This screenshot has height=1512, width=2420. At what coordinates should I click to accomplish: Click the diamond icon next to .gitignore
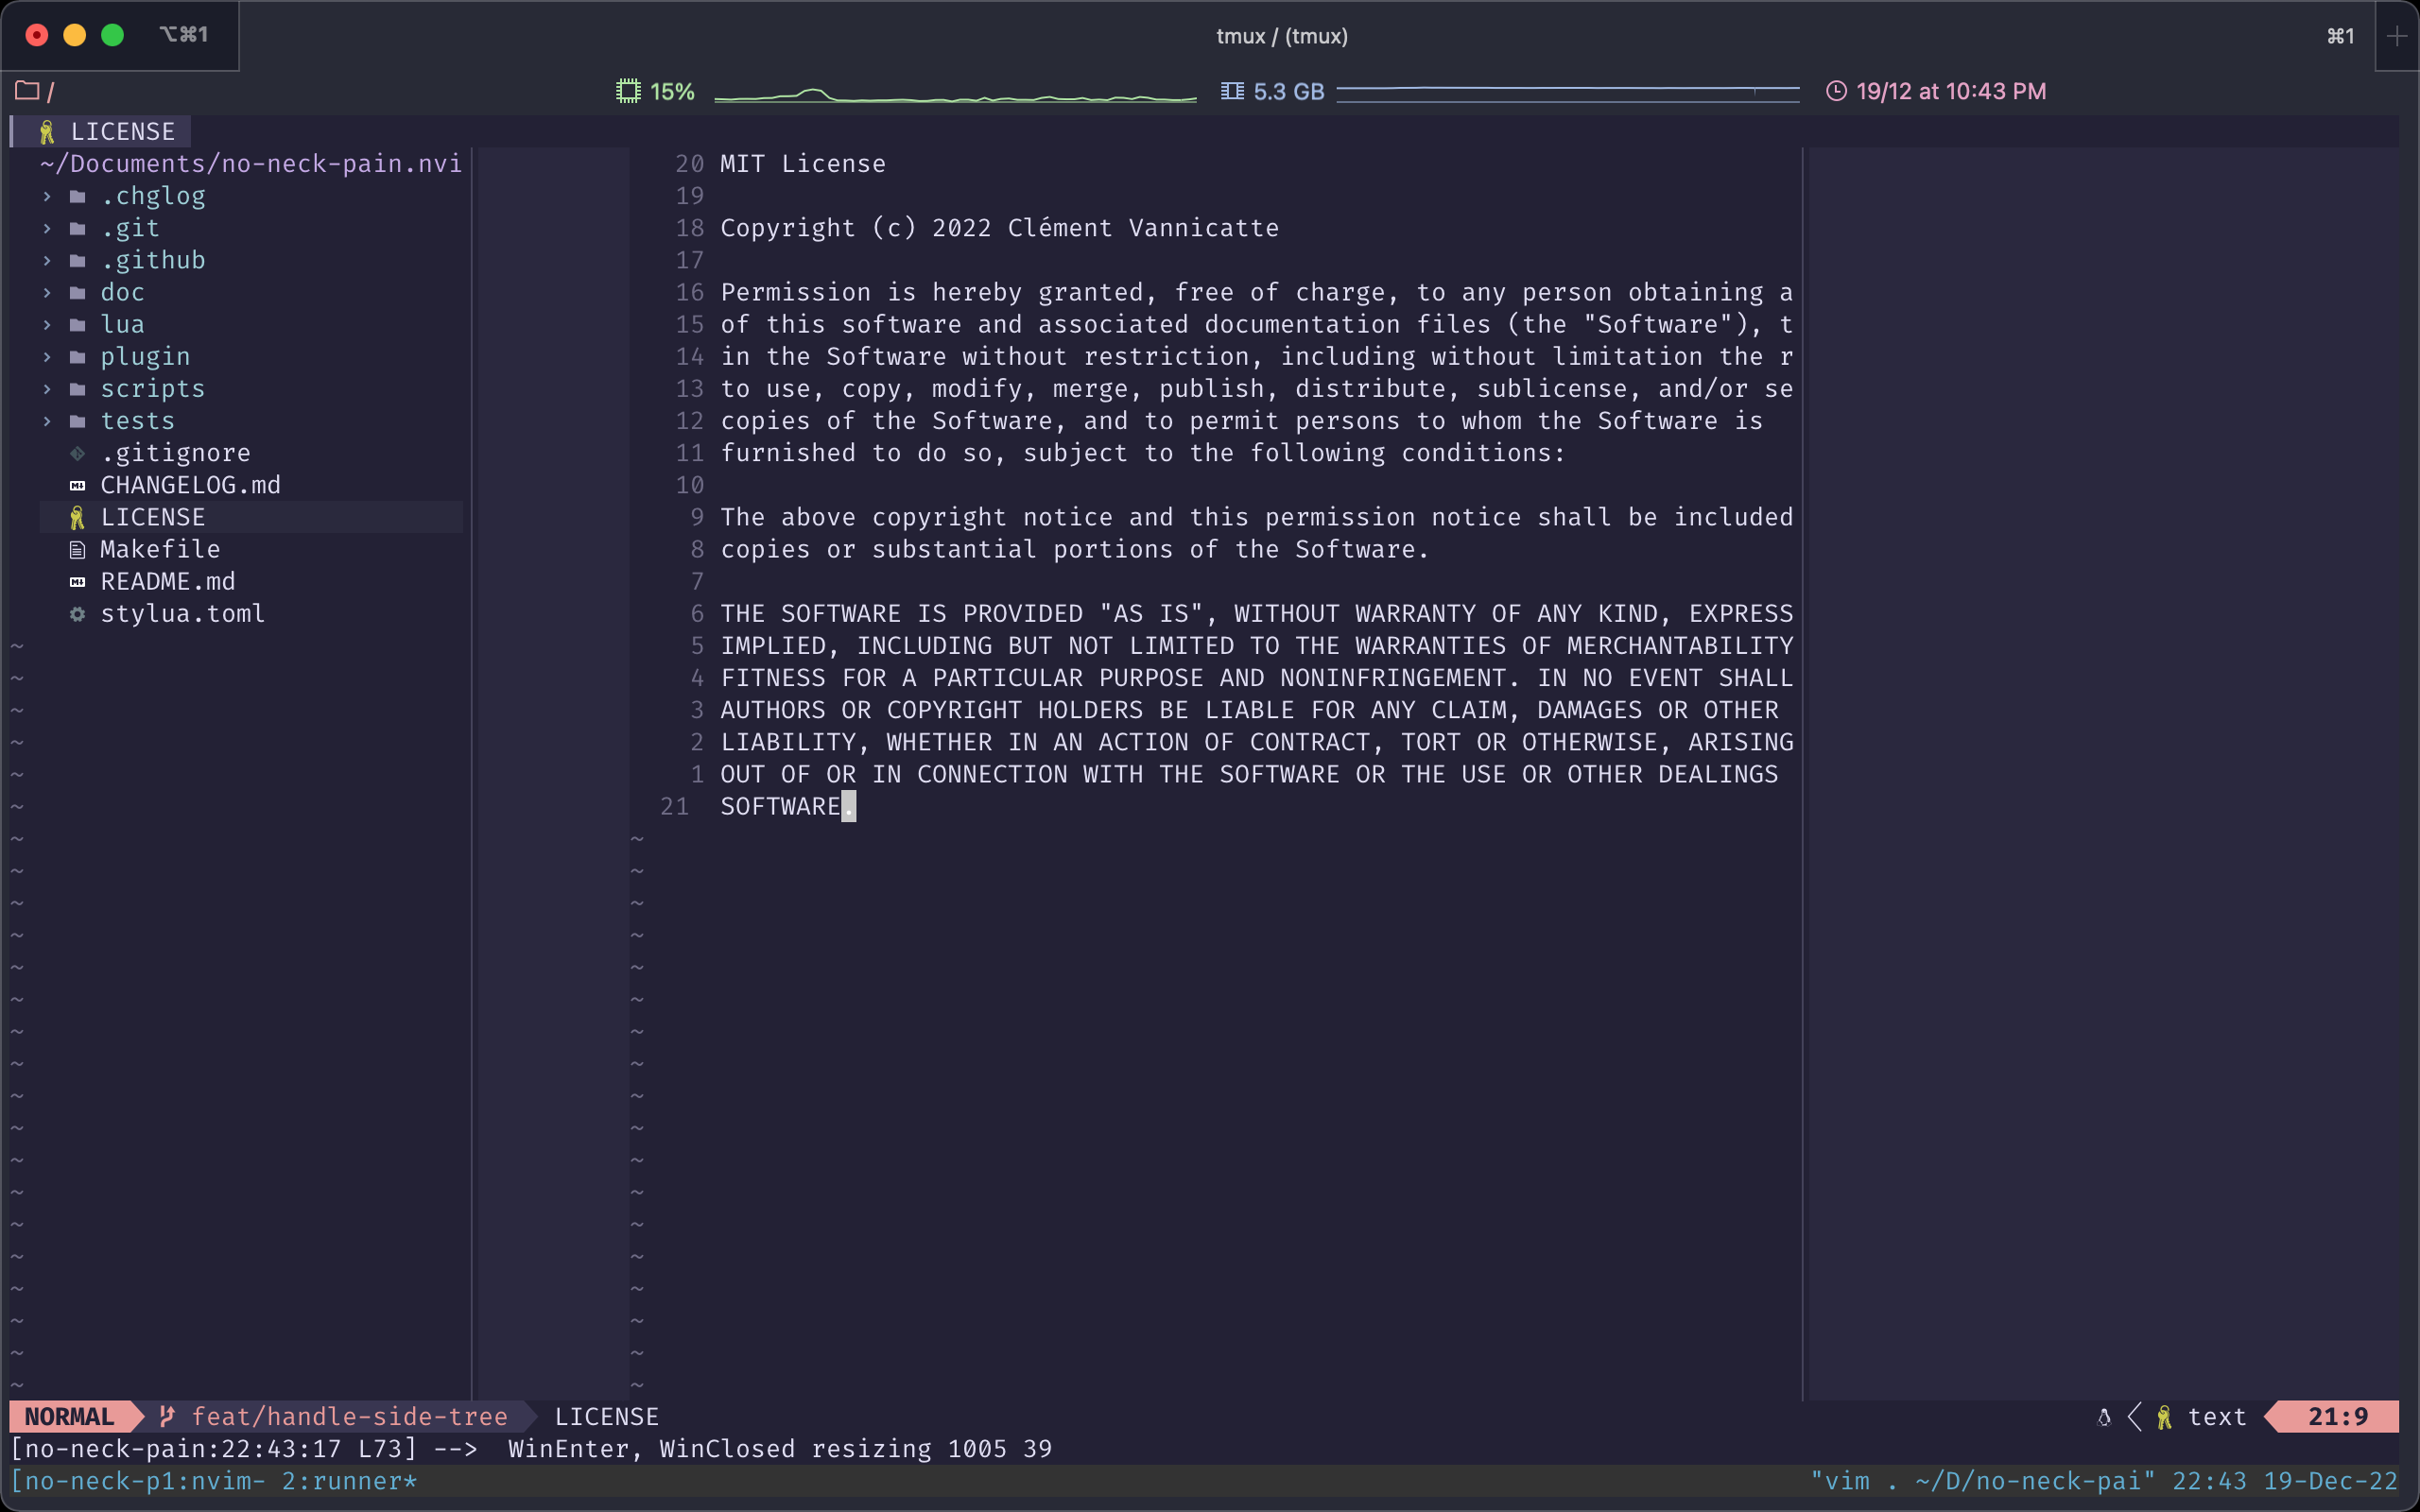point(78,453)
